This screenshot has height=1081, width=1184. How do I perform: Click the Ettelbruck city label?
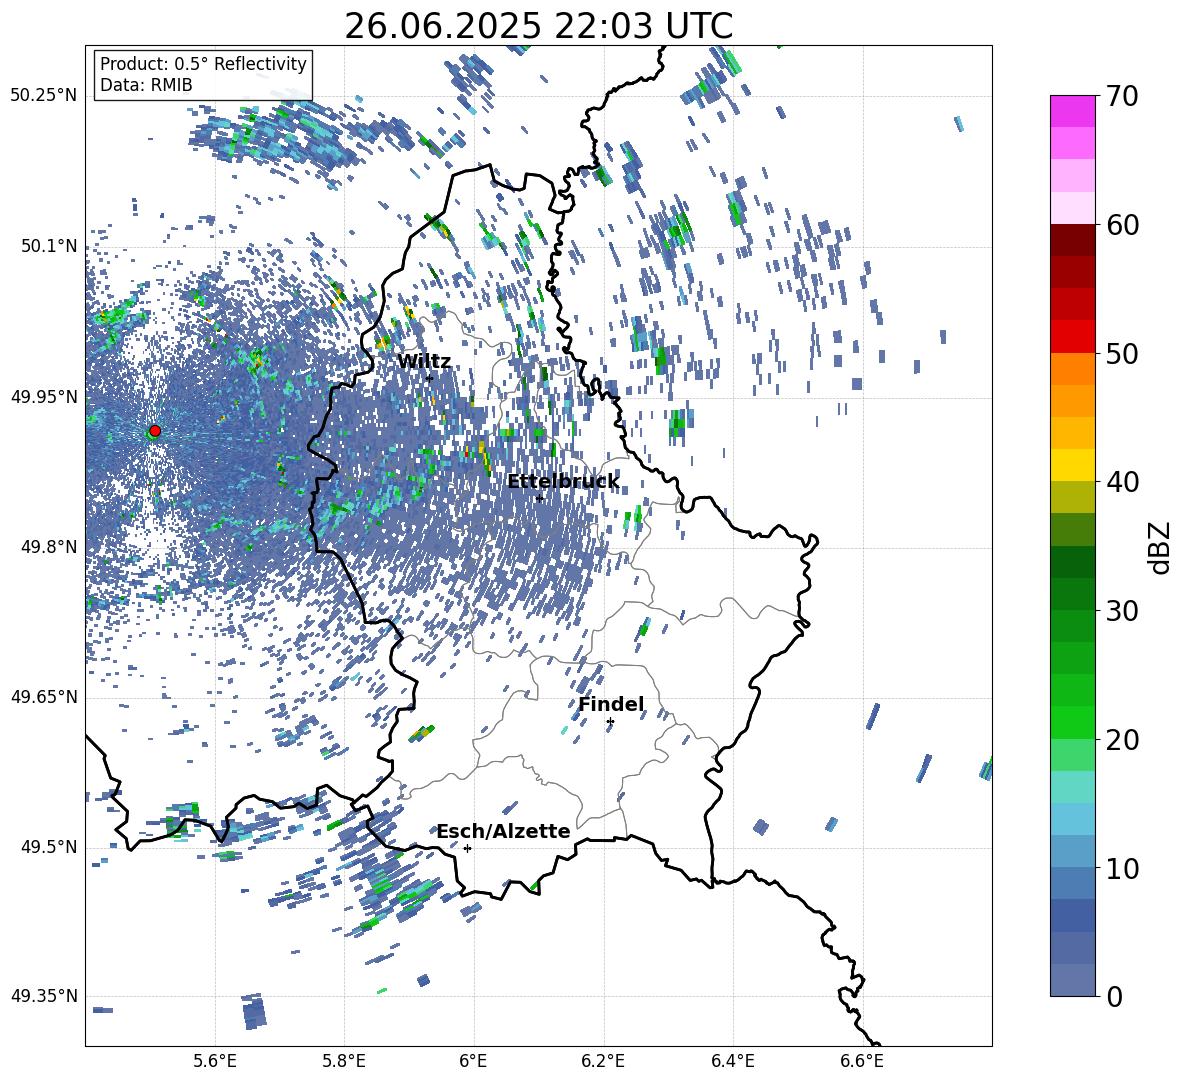pos(563,482)
